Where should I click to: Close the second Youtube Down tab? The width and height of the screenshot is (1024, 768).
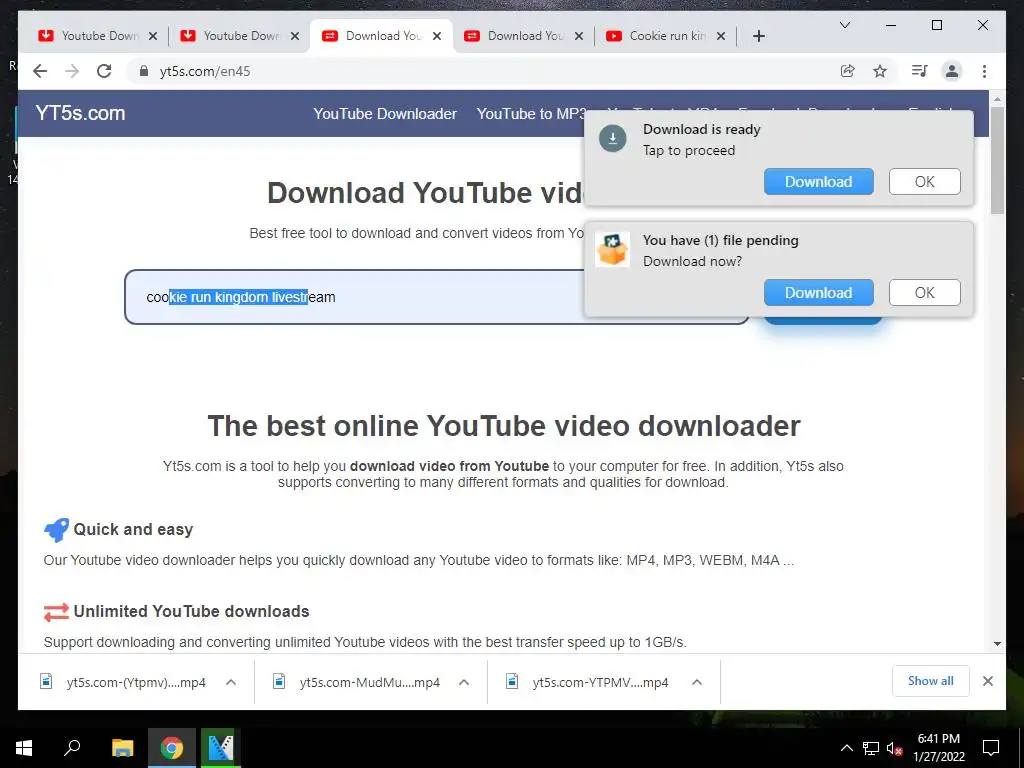(295, 36)
